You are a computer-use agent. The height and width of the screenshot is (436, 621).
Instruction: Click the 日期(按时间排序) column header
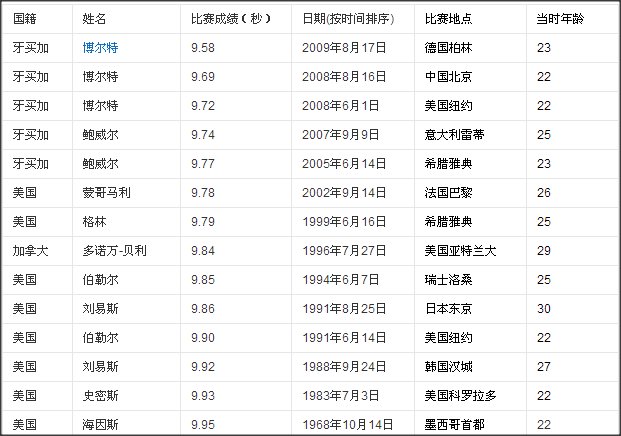point(348,19)
